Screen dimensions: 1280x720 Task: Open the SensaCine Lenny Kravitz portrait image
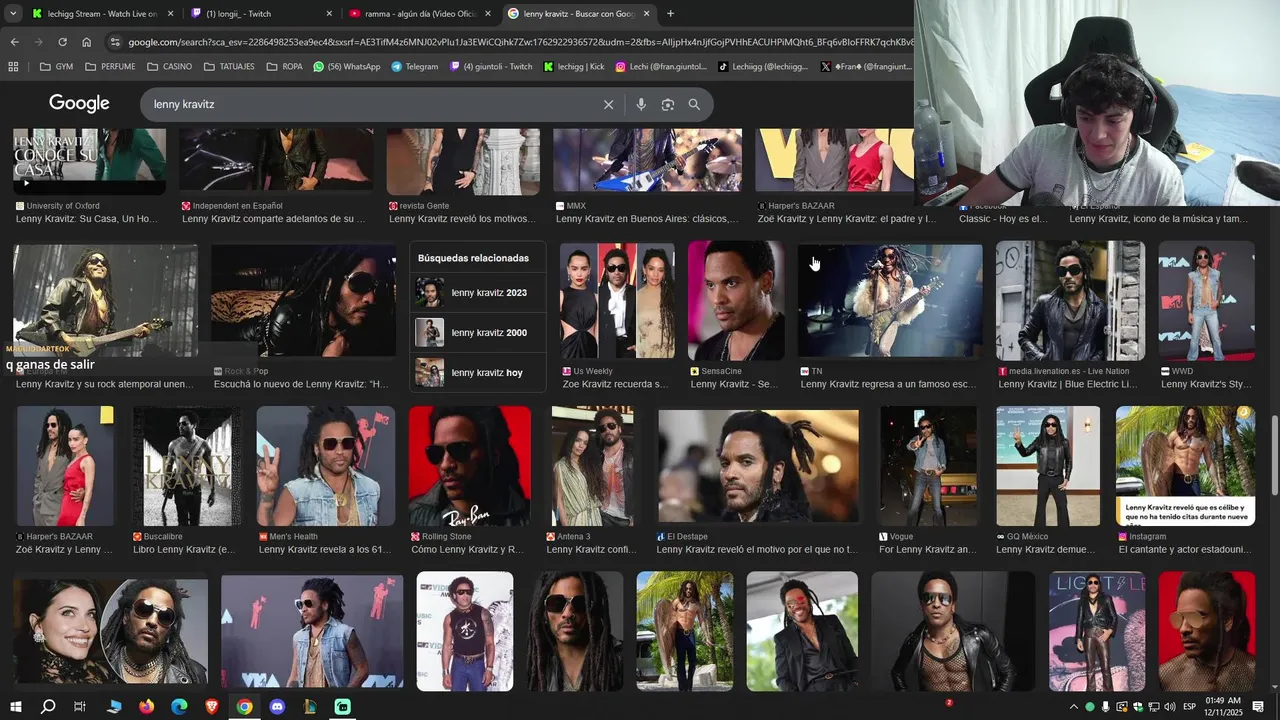[x=736, y=301]
